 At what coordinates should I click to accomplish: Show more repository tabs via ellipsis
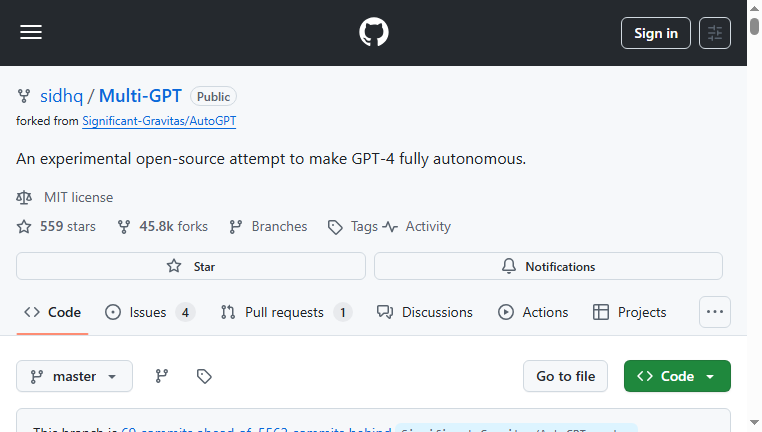coord(714,312)
